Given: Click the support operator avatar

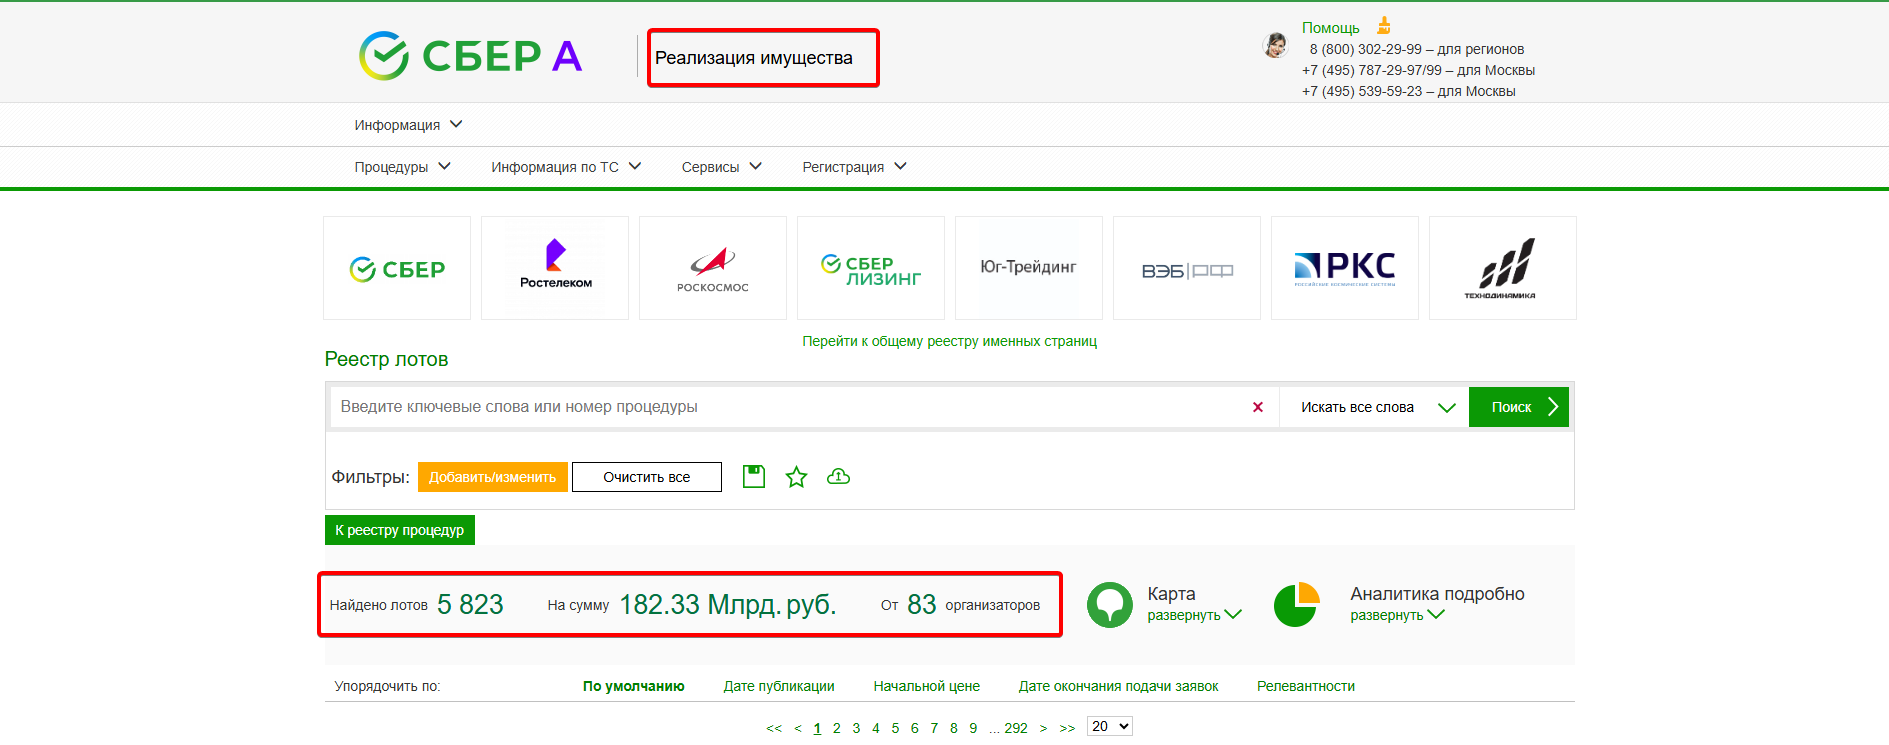Looking at the screenshot, I should [x=1275, y=45].
